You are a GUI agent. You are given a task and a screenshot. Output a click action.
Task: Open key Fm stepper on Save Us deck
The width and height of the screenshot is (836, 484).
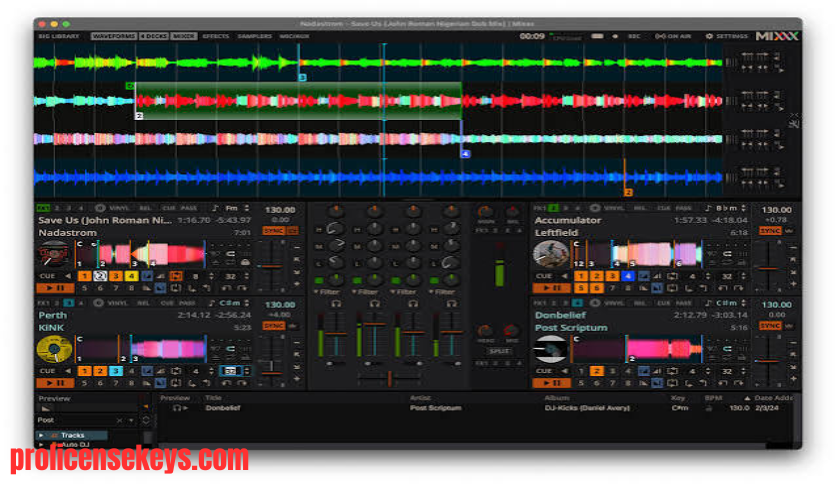coord(246,208)
